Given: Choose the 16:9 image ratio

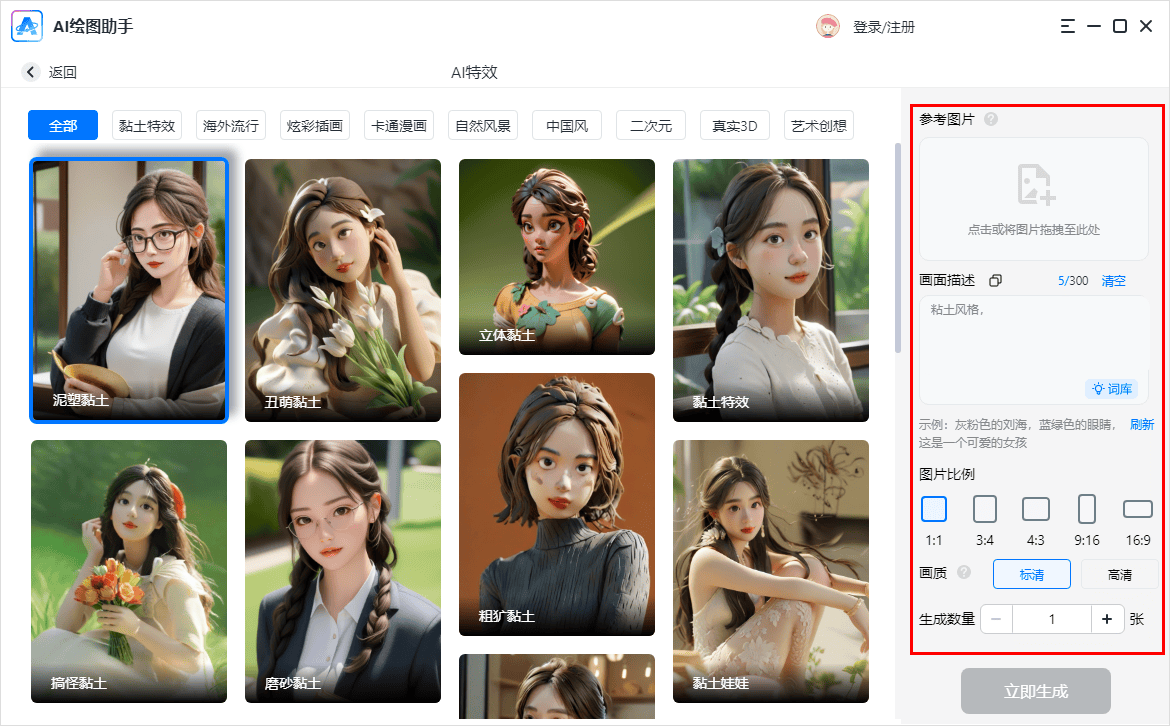Looking at the screenshot, I should click(1138, 510).
